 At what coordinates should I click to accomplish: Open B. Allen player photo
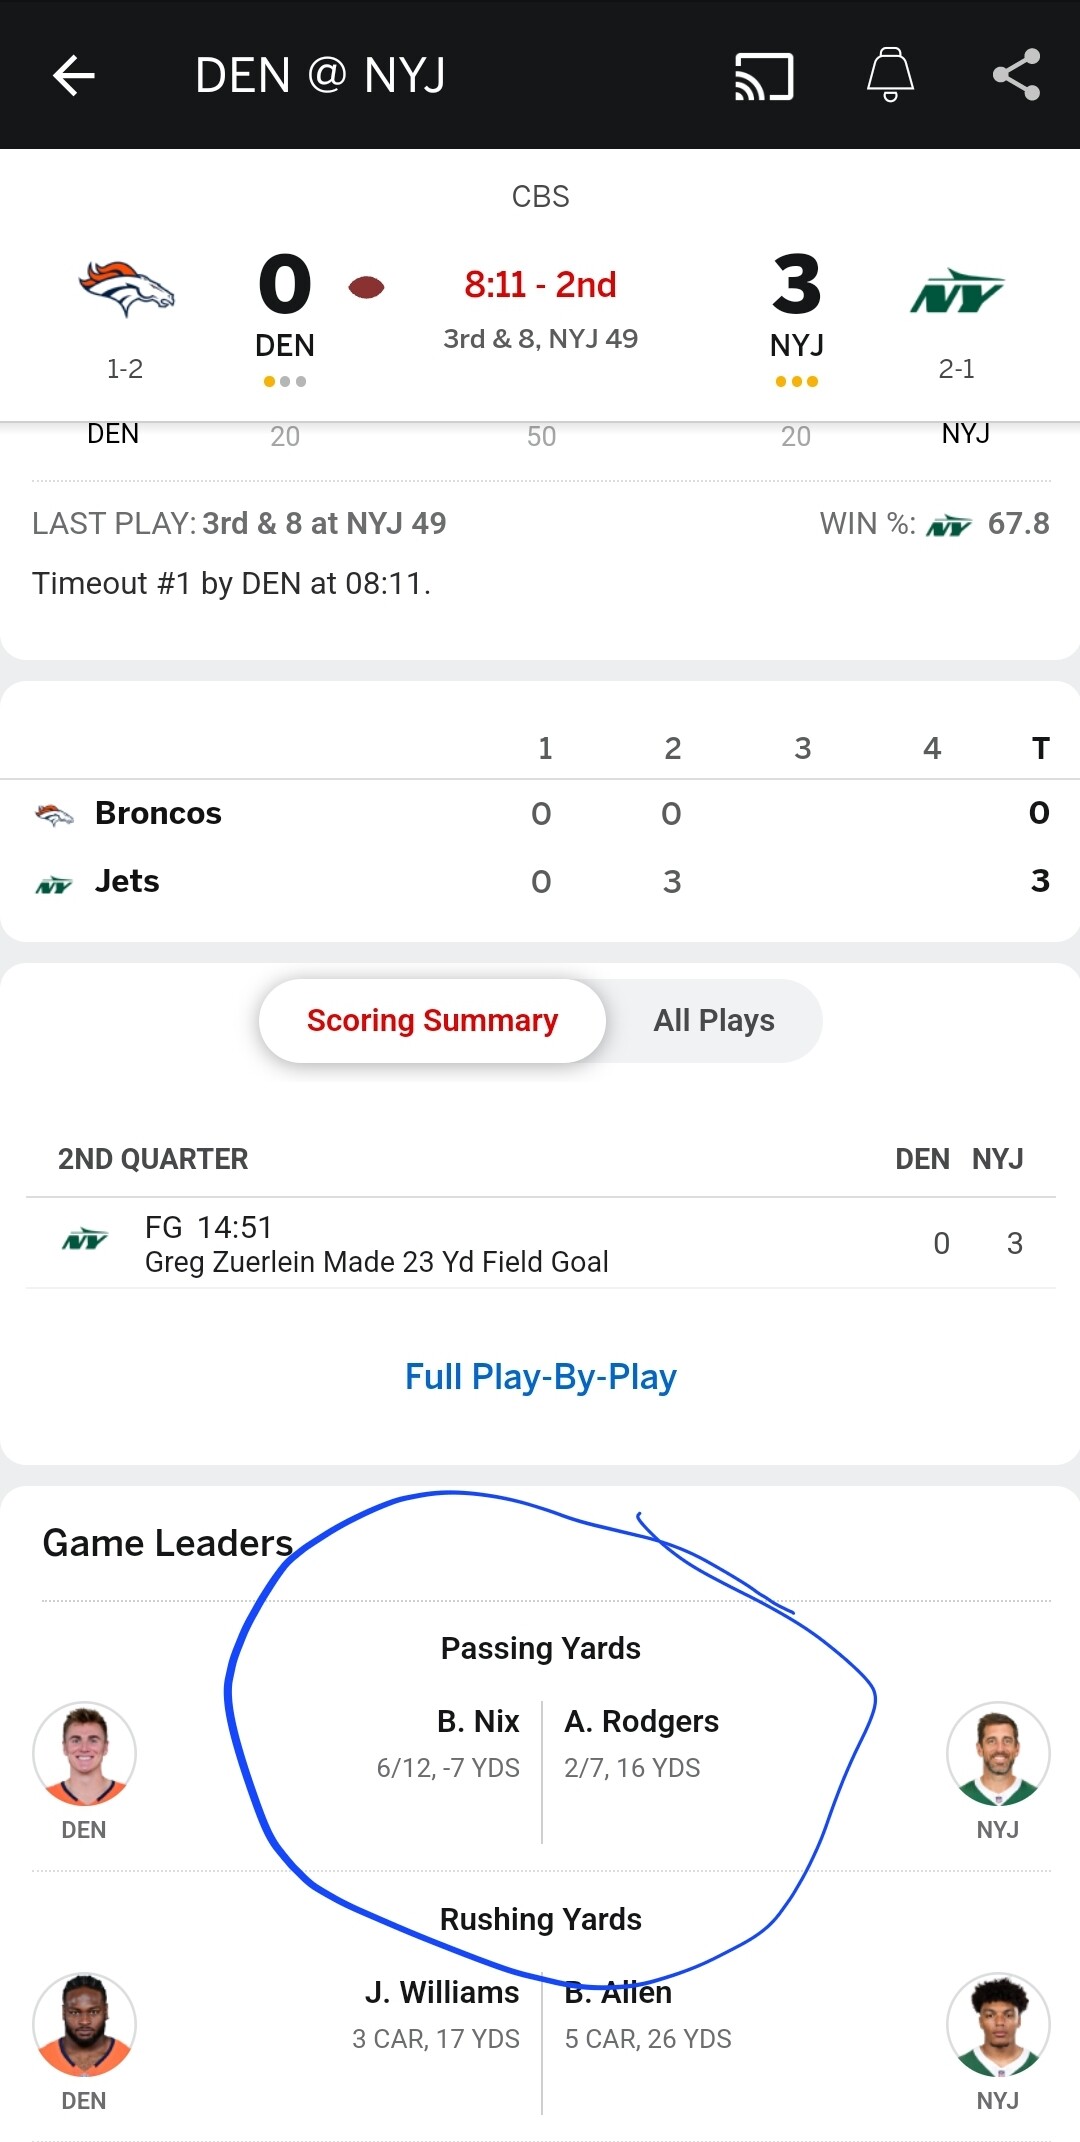pyautogui.click(x=997, y=2024)
